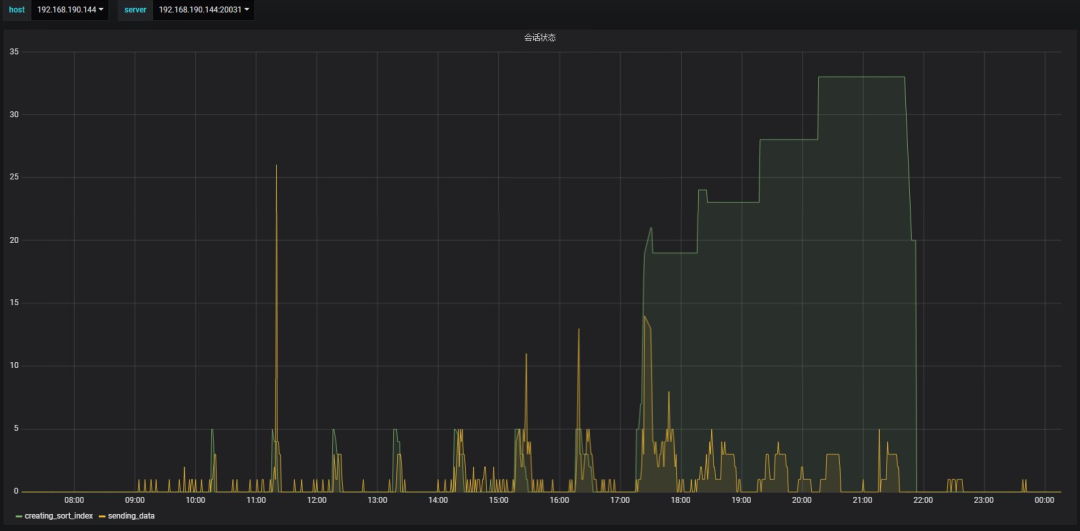Image resolution: width=1080 pixels, height=531 pixels.
Task: Open the server variable dropdown
Action: coord(202,10)
